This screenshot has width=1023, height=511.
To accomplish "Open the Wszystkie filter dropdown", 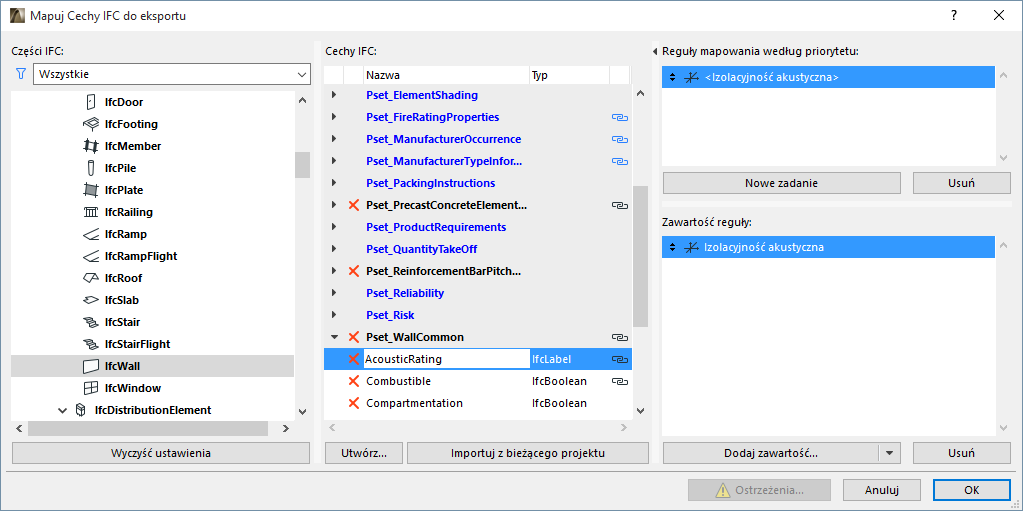I will coord(171,75).
